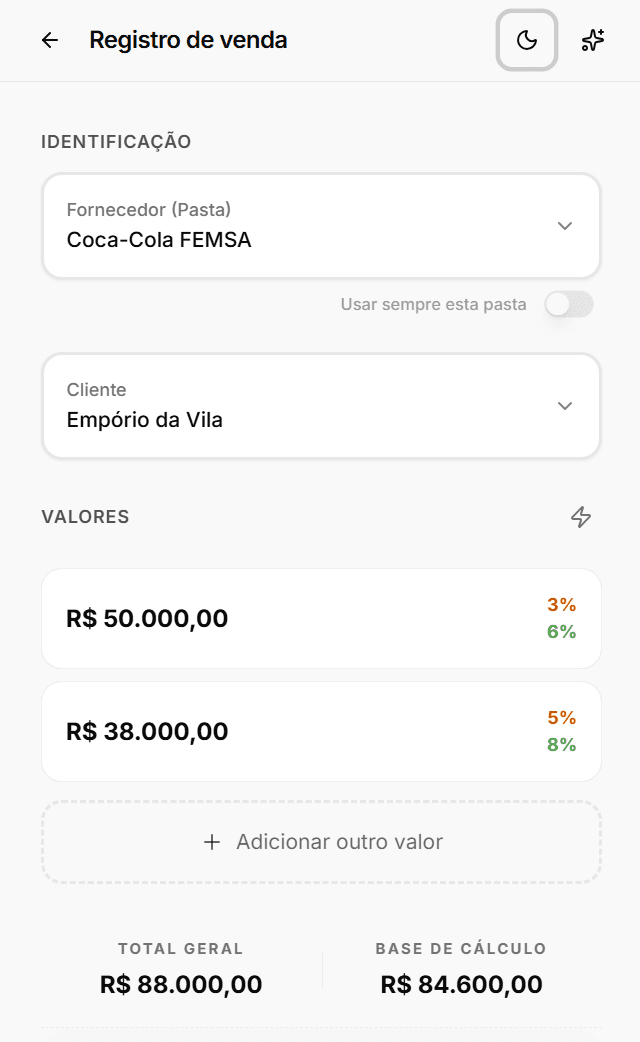Open the Fornecedor (Pasta) dropdown
This screenshot has width=640, height=1042.
click(565, 226)
